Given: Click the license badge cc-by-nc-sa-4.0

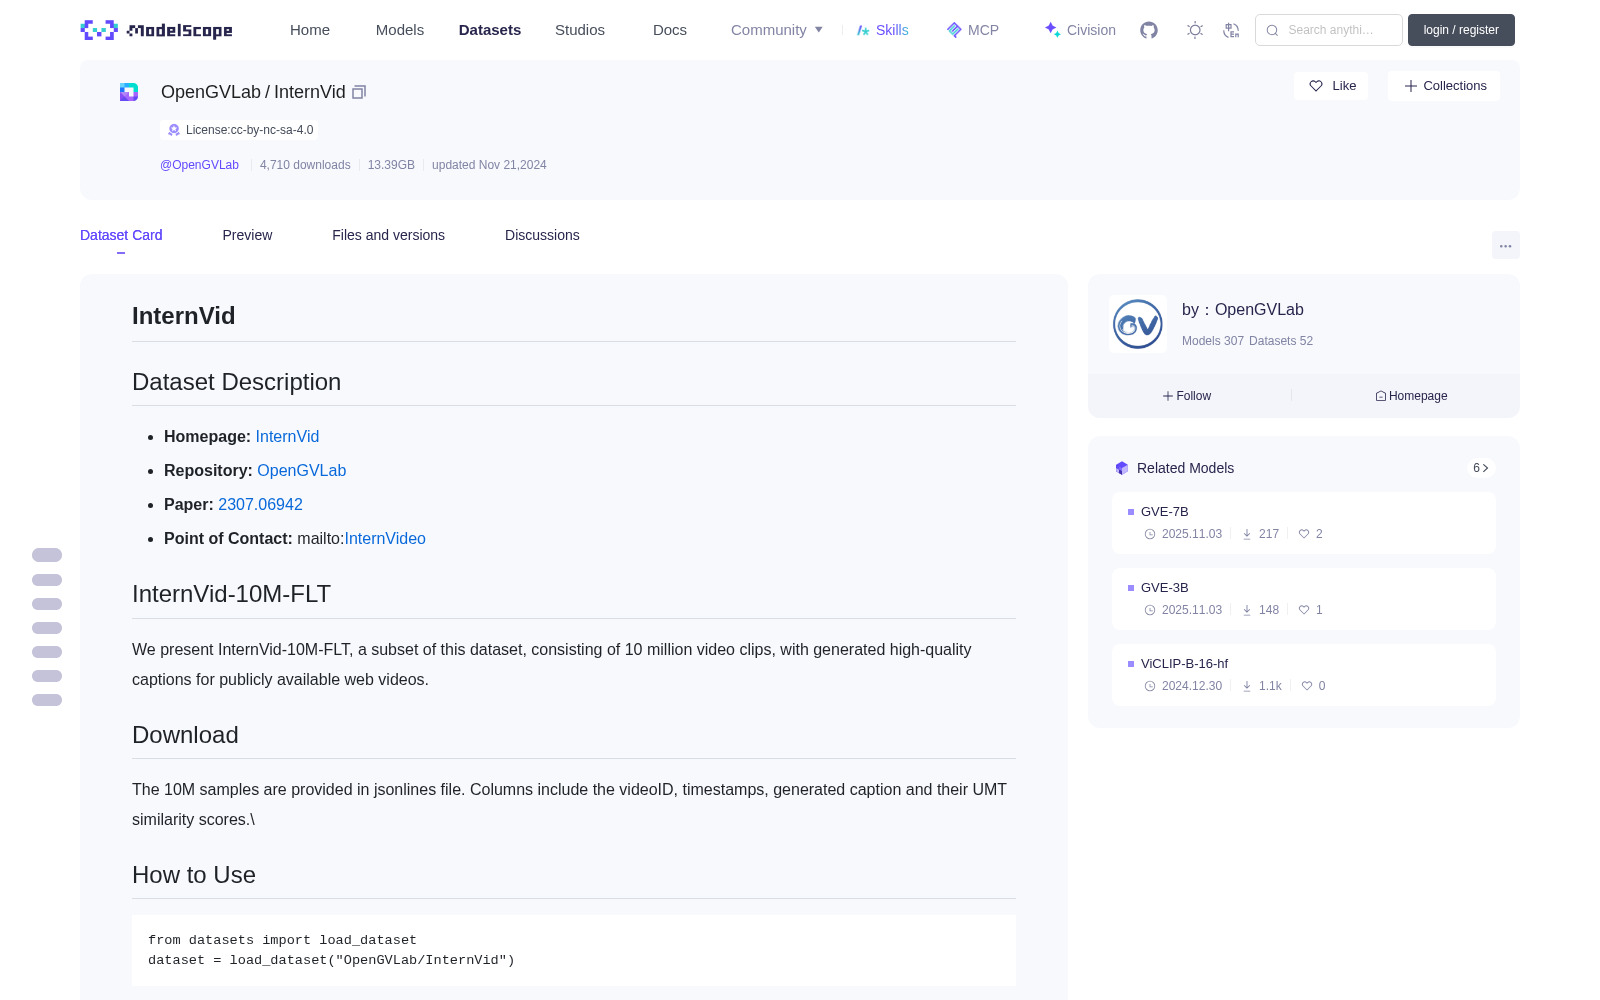Looking at the screenshot, I should click(238, 130).
